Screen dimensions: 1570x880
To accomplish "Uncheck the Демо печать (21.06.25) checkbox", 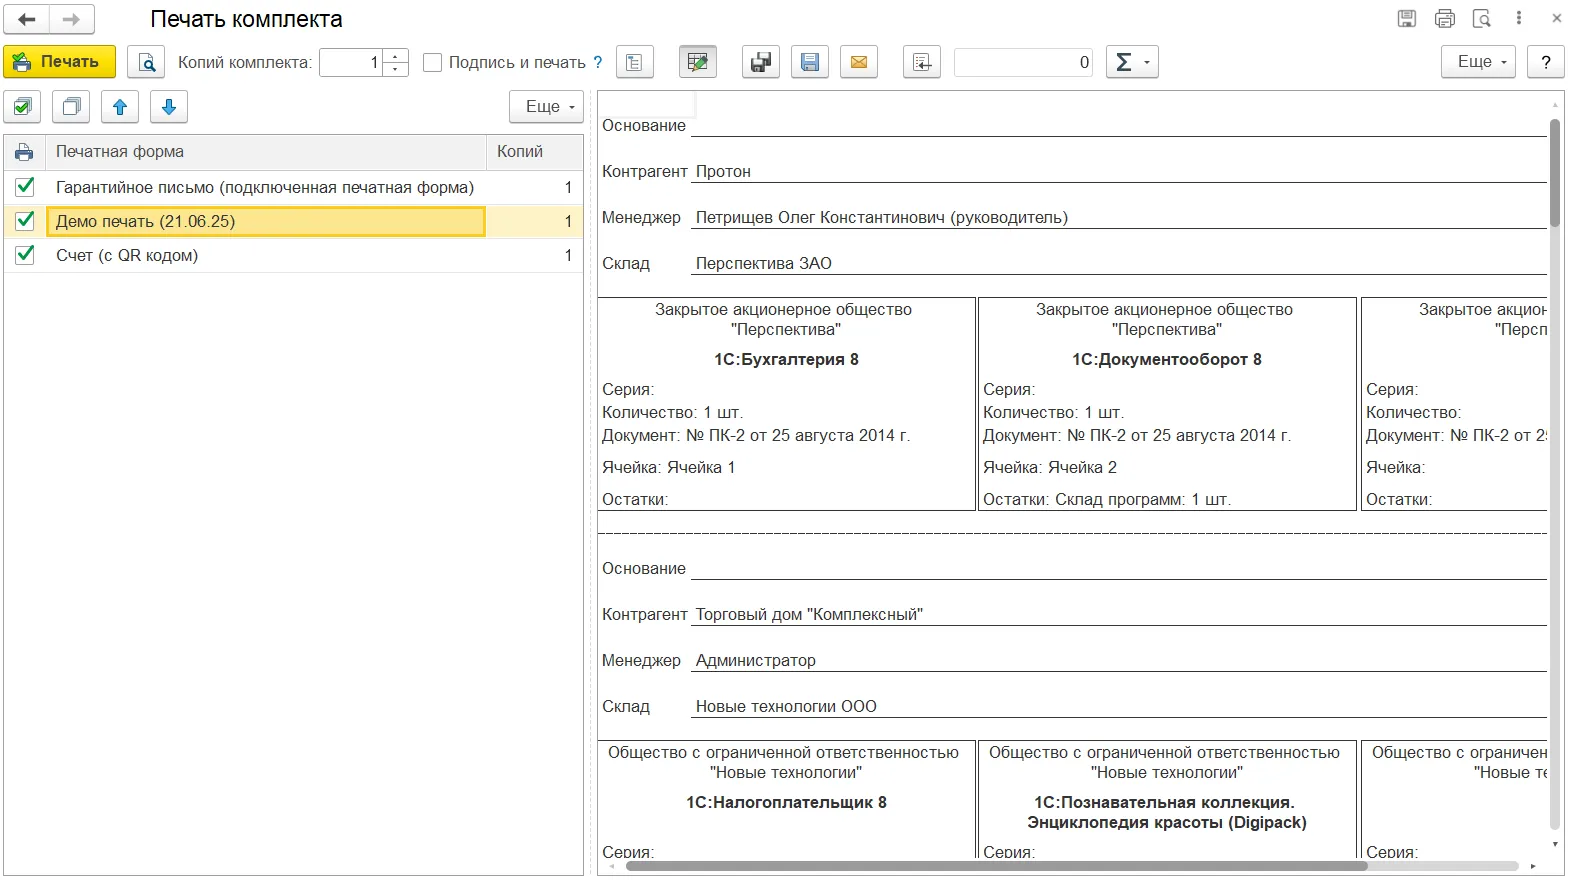I will [x=25, y=221].
